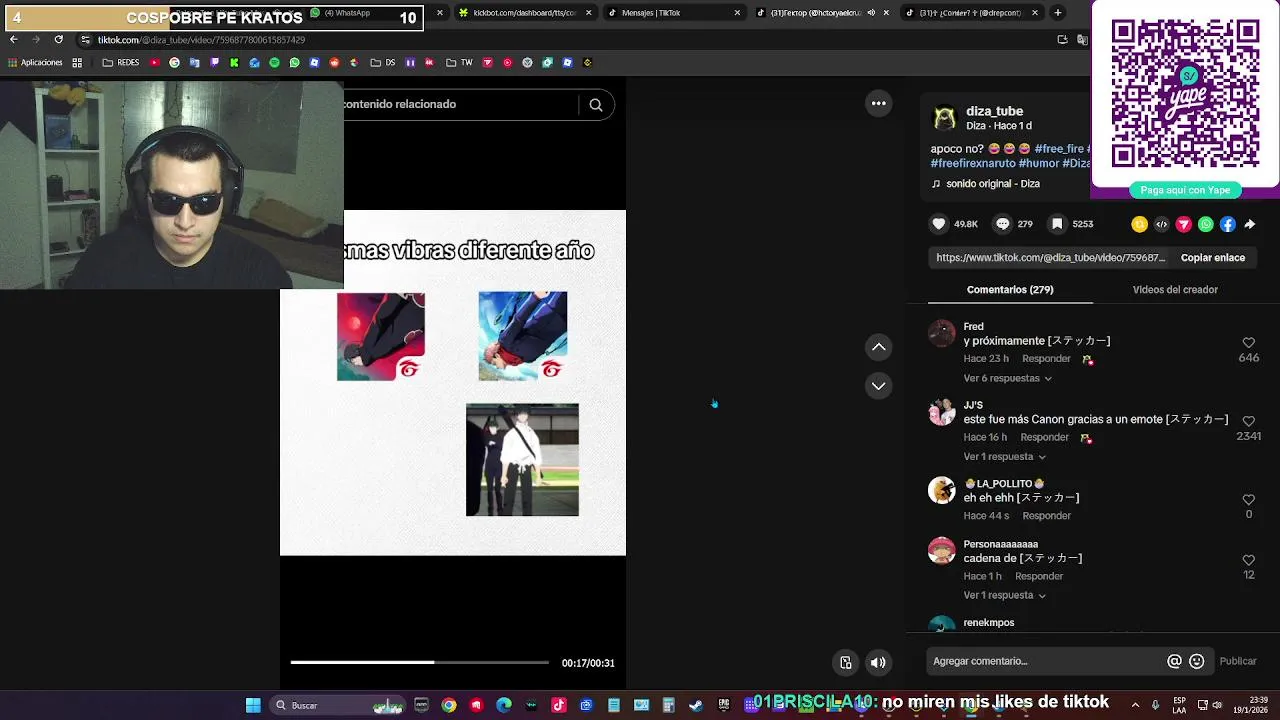Open Google Chrome from the taskbar
The height and width of the screenshot is (720, 1280).
449,705
